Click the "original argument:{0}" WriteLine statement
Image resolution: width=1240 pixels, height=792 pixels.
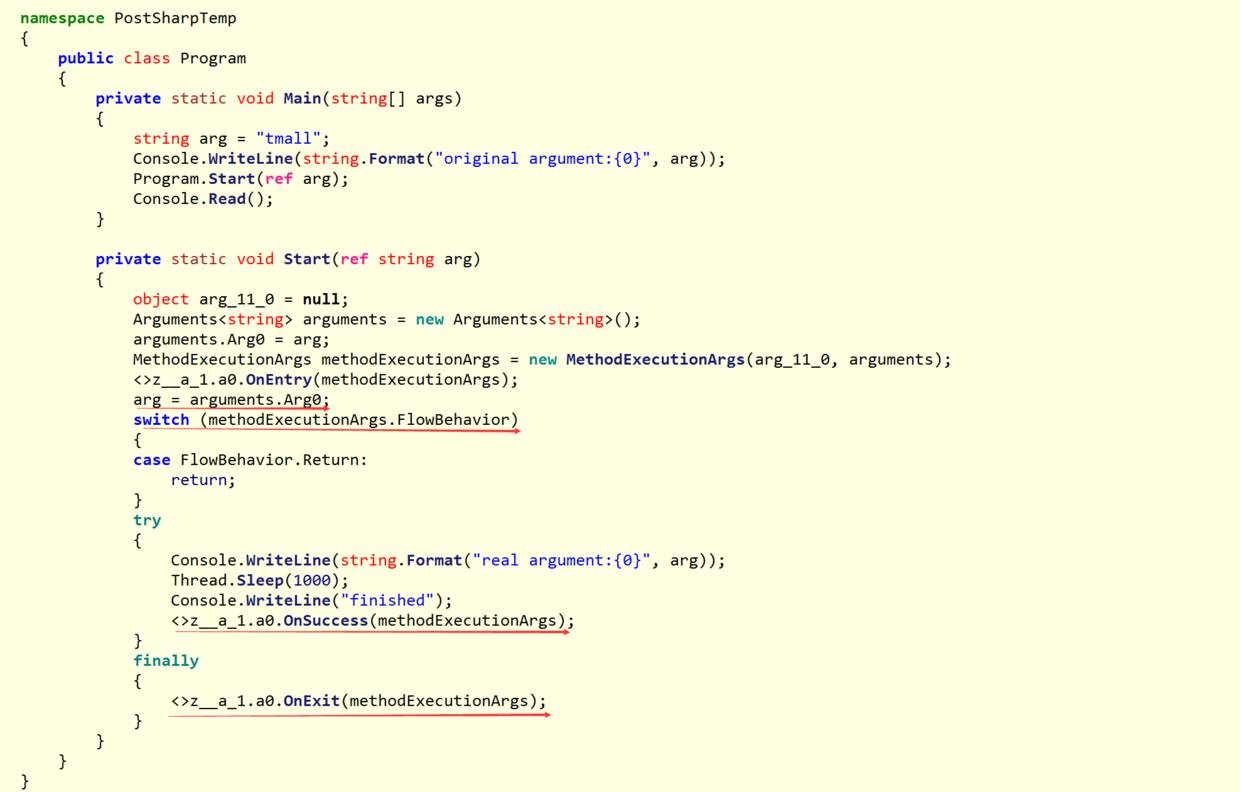coord(429,158)
